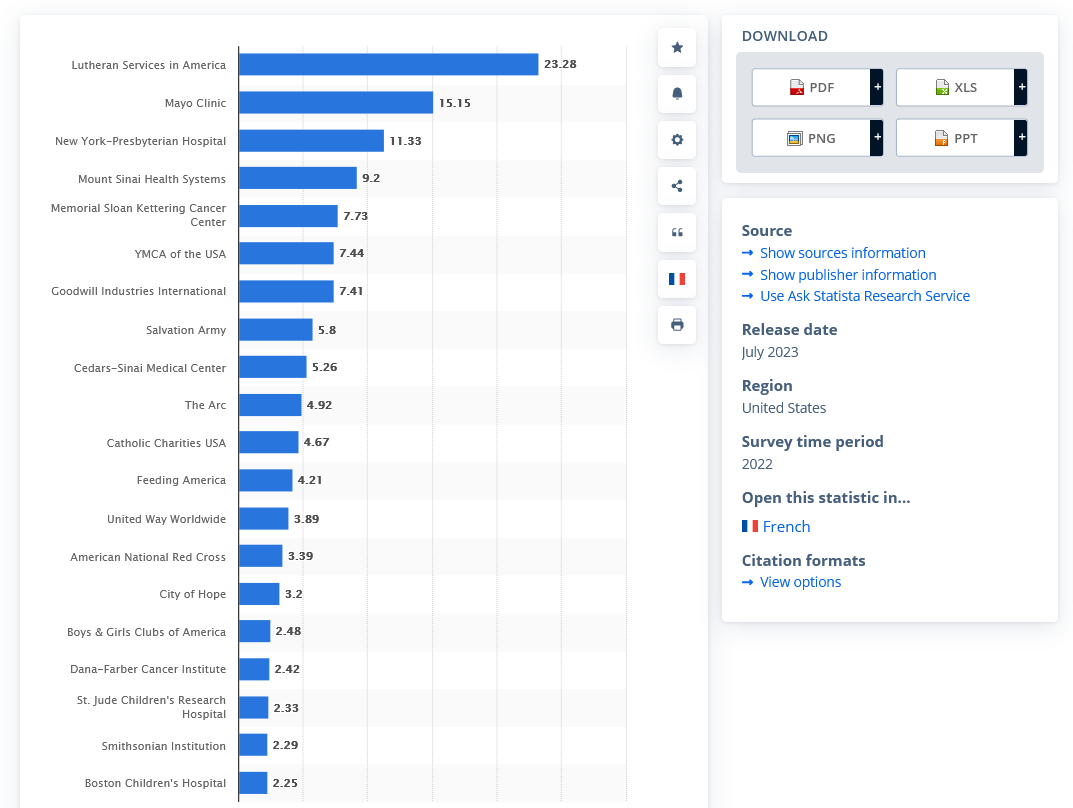
Task: Download data as XLS
Action: [955, 88]
